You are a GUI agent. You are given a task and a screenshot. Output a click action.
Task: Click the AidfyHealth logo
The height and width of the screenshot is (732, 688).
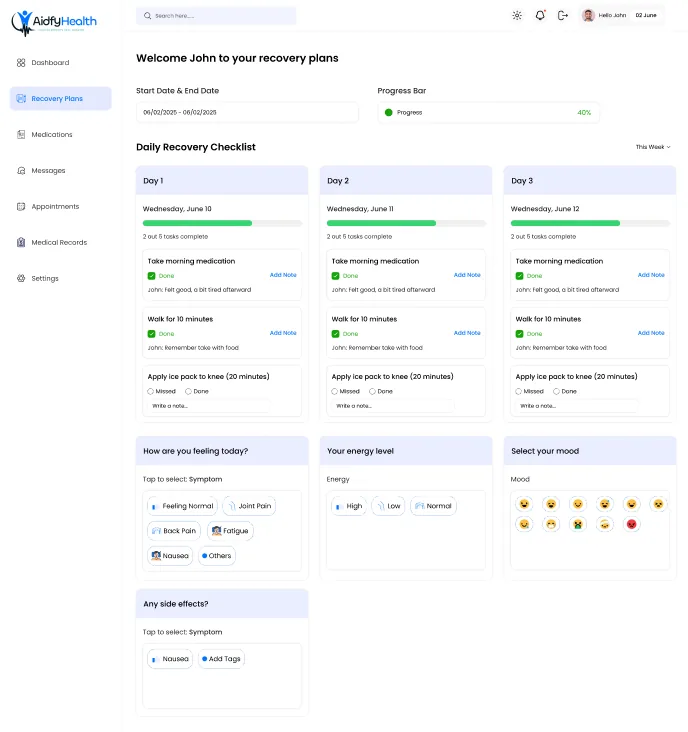[54, 22]
